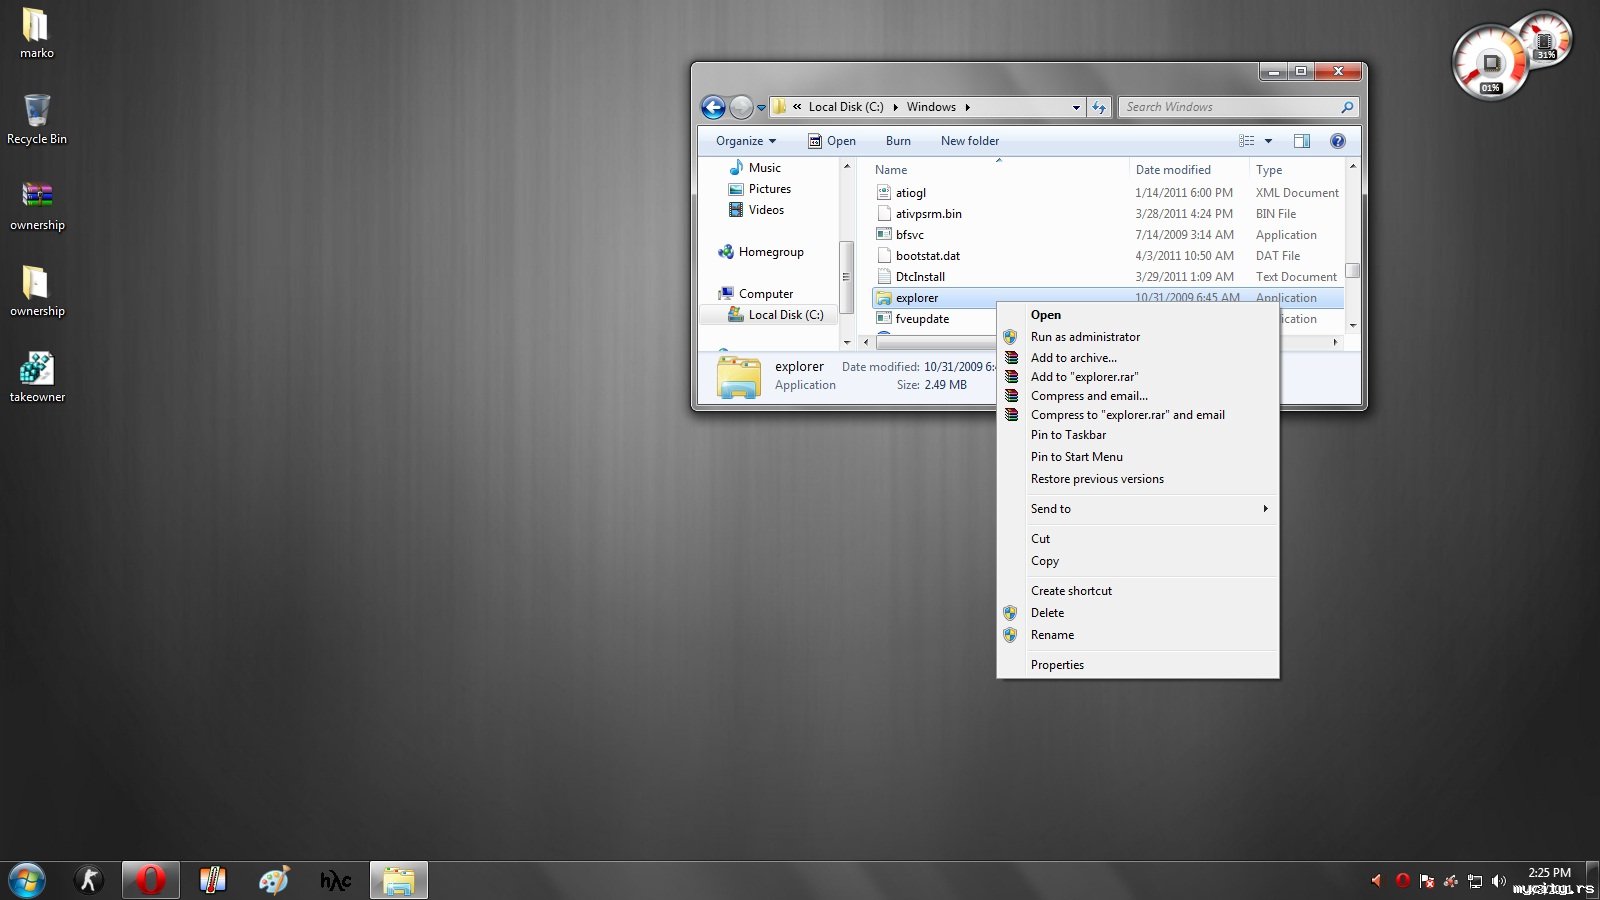1600x900 pixels.
Task: Open the change view dropdown arrow
Action: [1268, 141]
